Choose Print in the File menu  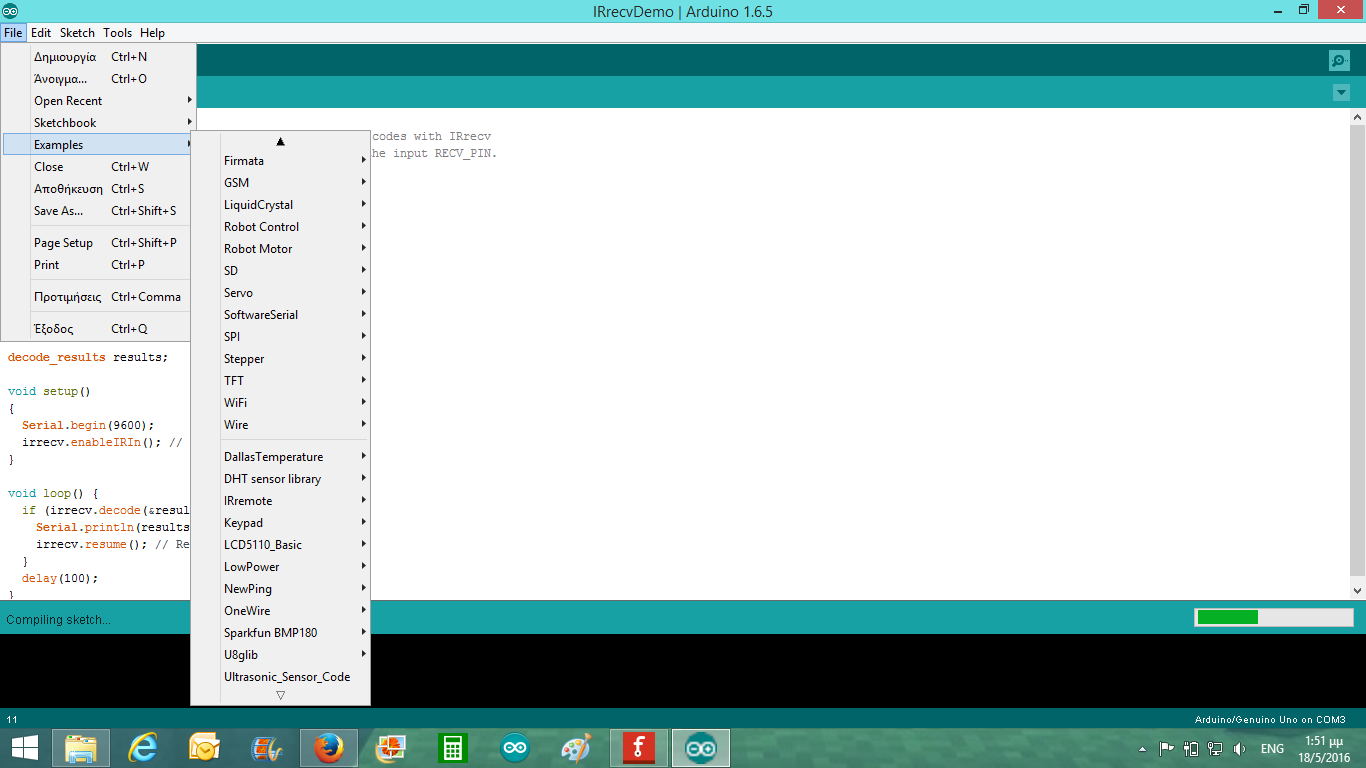(98, 265)
